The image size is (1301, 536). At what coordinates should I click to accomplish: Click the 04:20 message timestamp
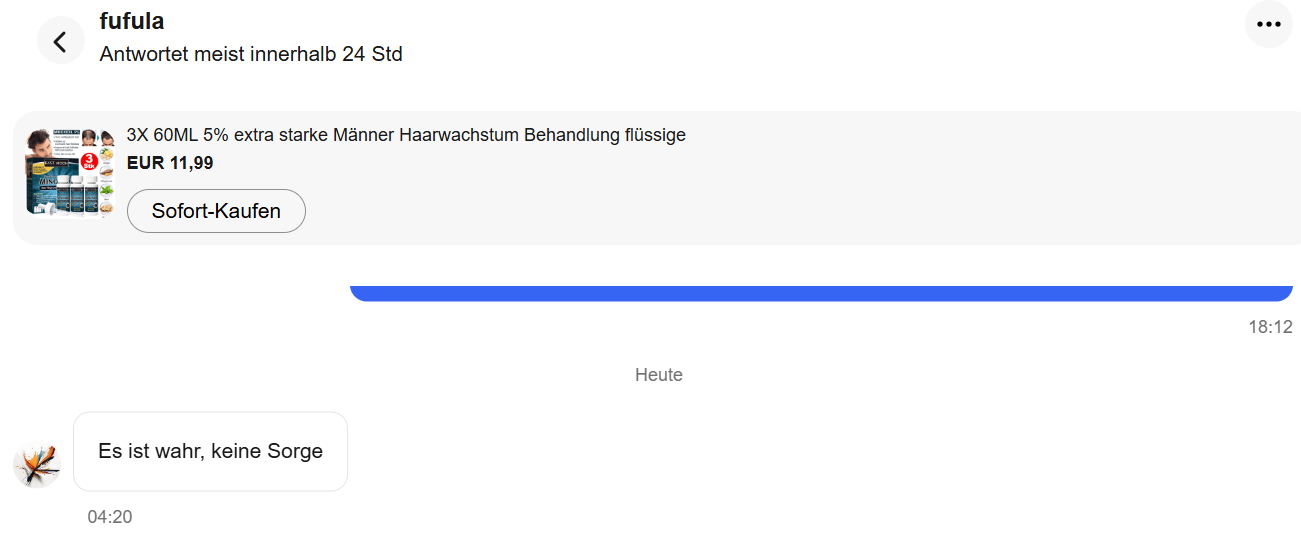110,517
